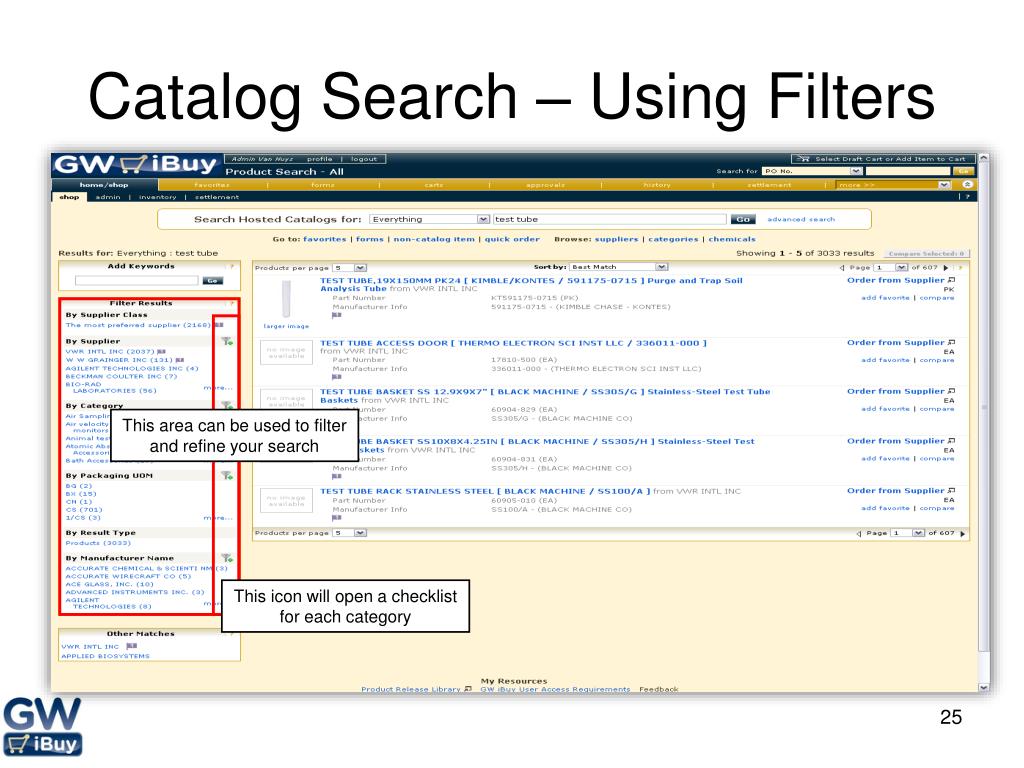This screenshot has width=1024, height=768.
Task: Click Go button next to test tube search
Action: tap(743, 219)
